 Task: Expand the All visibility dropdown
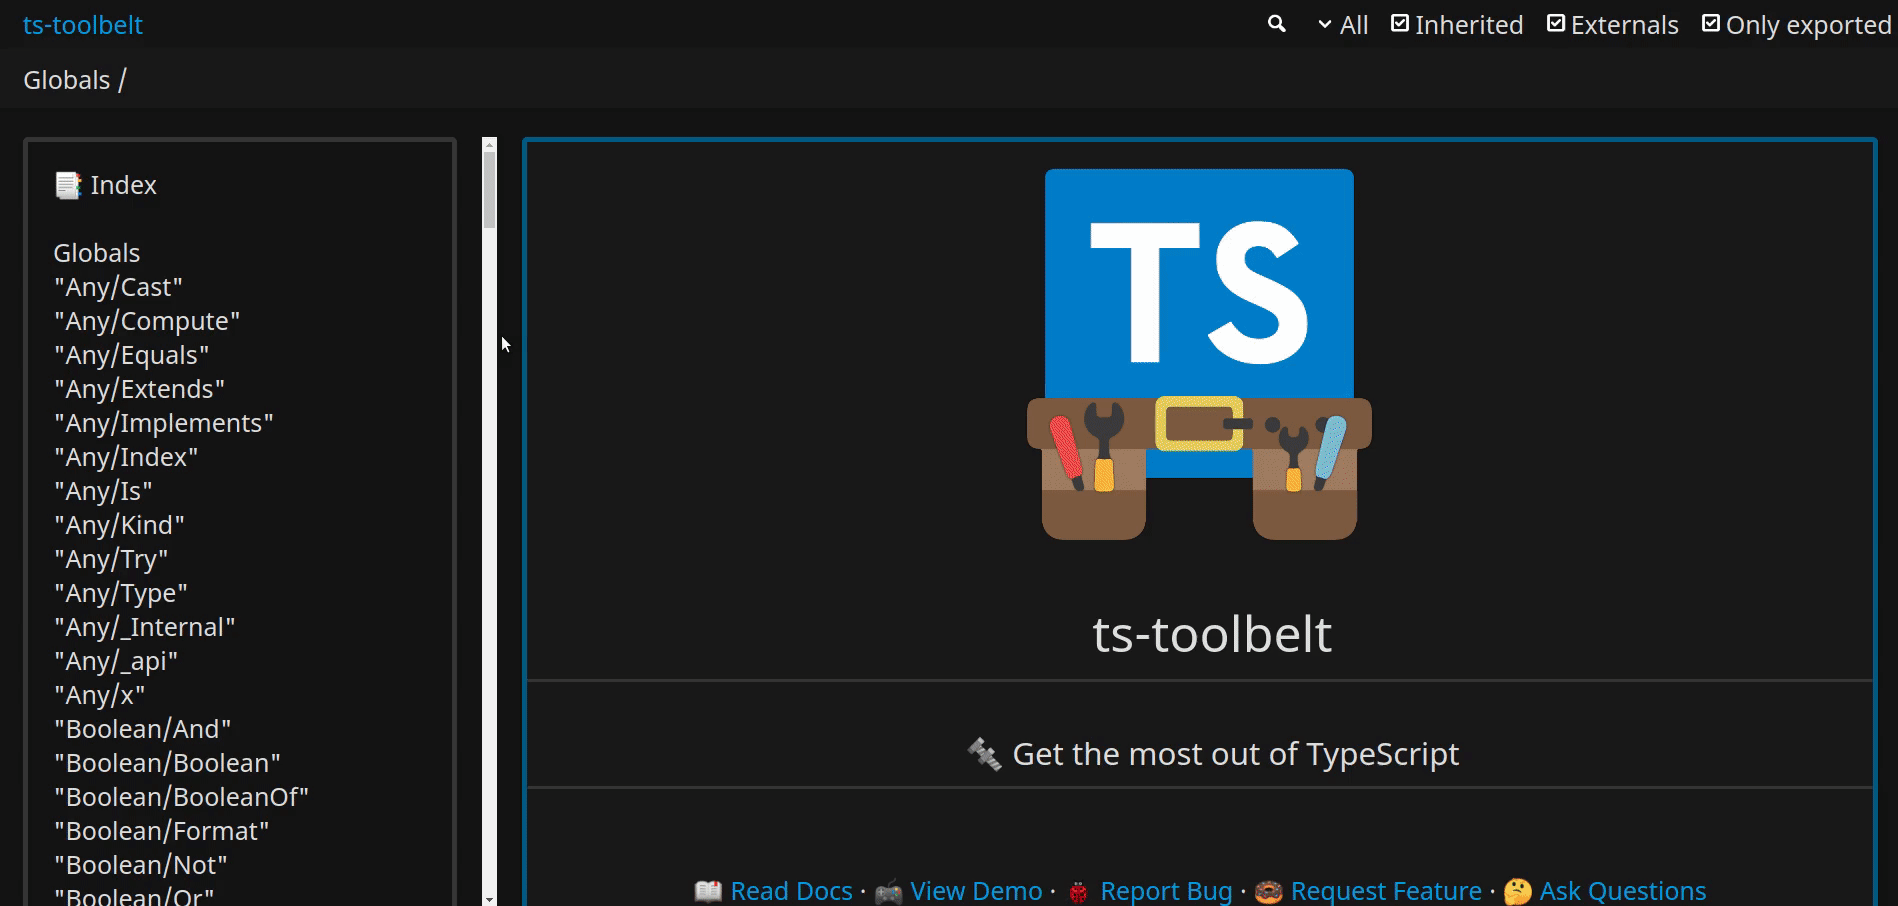(1342, 25)
